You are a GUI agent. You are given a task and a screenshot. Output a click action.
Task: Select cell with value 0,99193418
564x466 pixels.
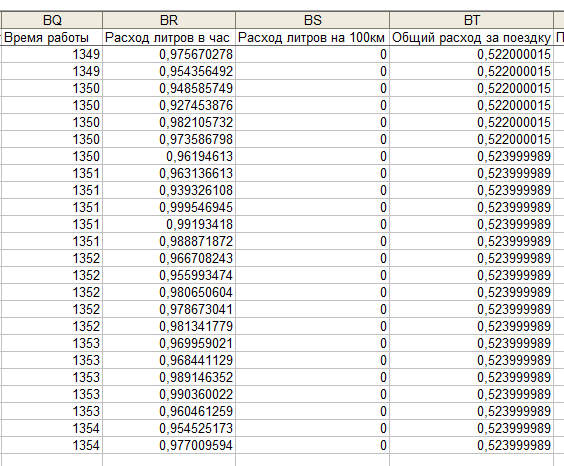pyautogui.click(x=169, y=224)
